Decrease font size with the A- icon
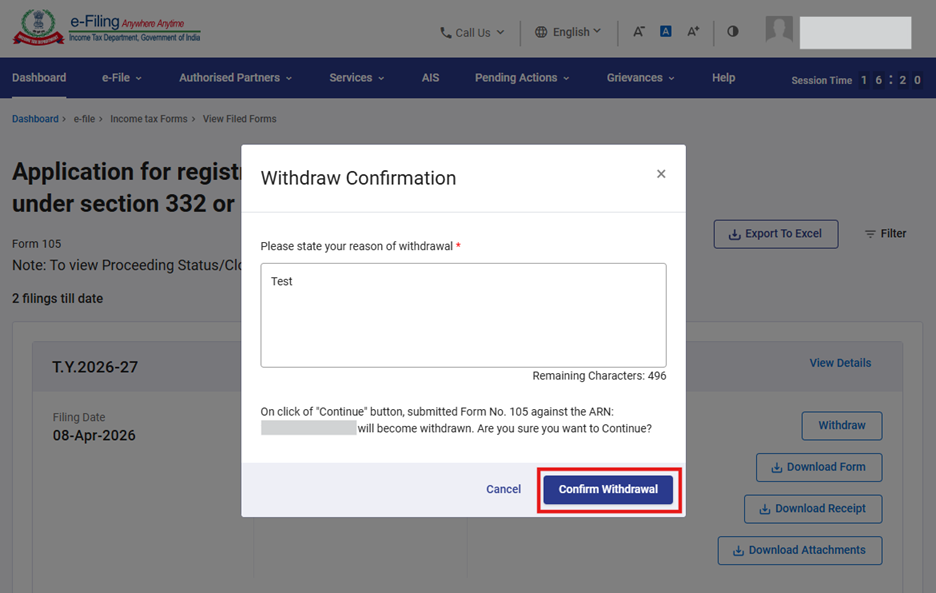 (x=639, y=32)
